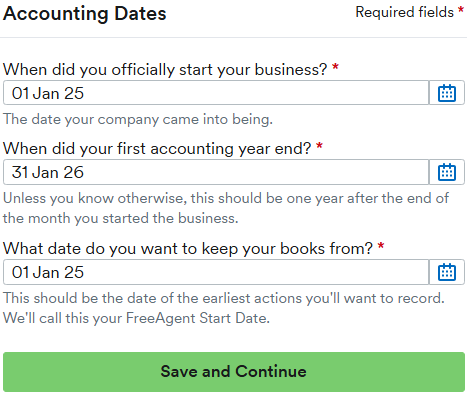467x394 pixels.
Task: Click the Accounting Dates heading
Action: (x=85, y=14)
